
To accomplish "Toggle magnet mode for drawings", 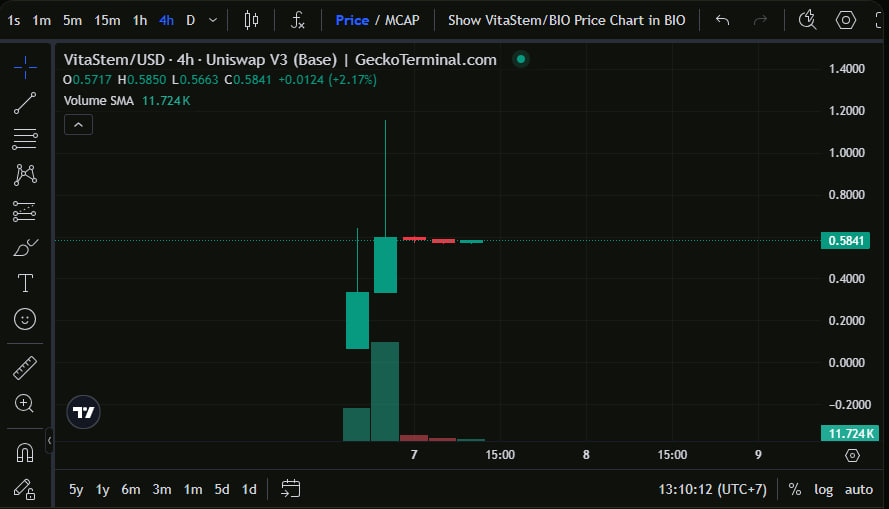I will 25,452.
